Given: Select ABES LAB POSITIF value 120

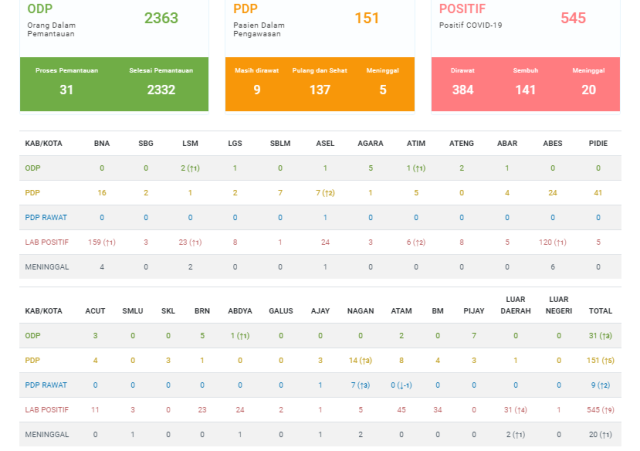Looking at the screenshot, I should 552,242.
